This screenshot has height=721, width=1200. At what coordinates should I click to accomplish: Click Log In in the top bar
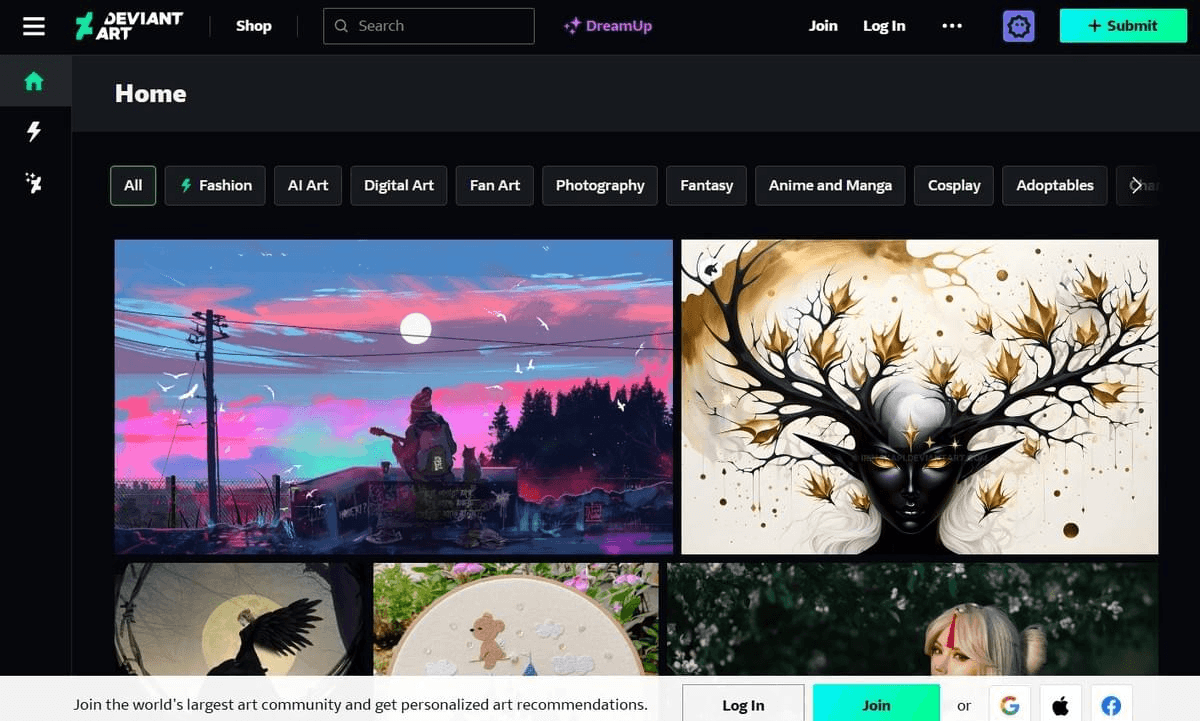[x=884, y=26]
